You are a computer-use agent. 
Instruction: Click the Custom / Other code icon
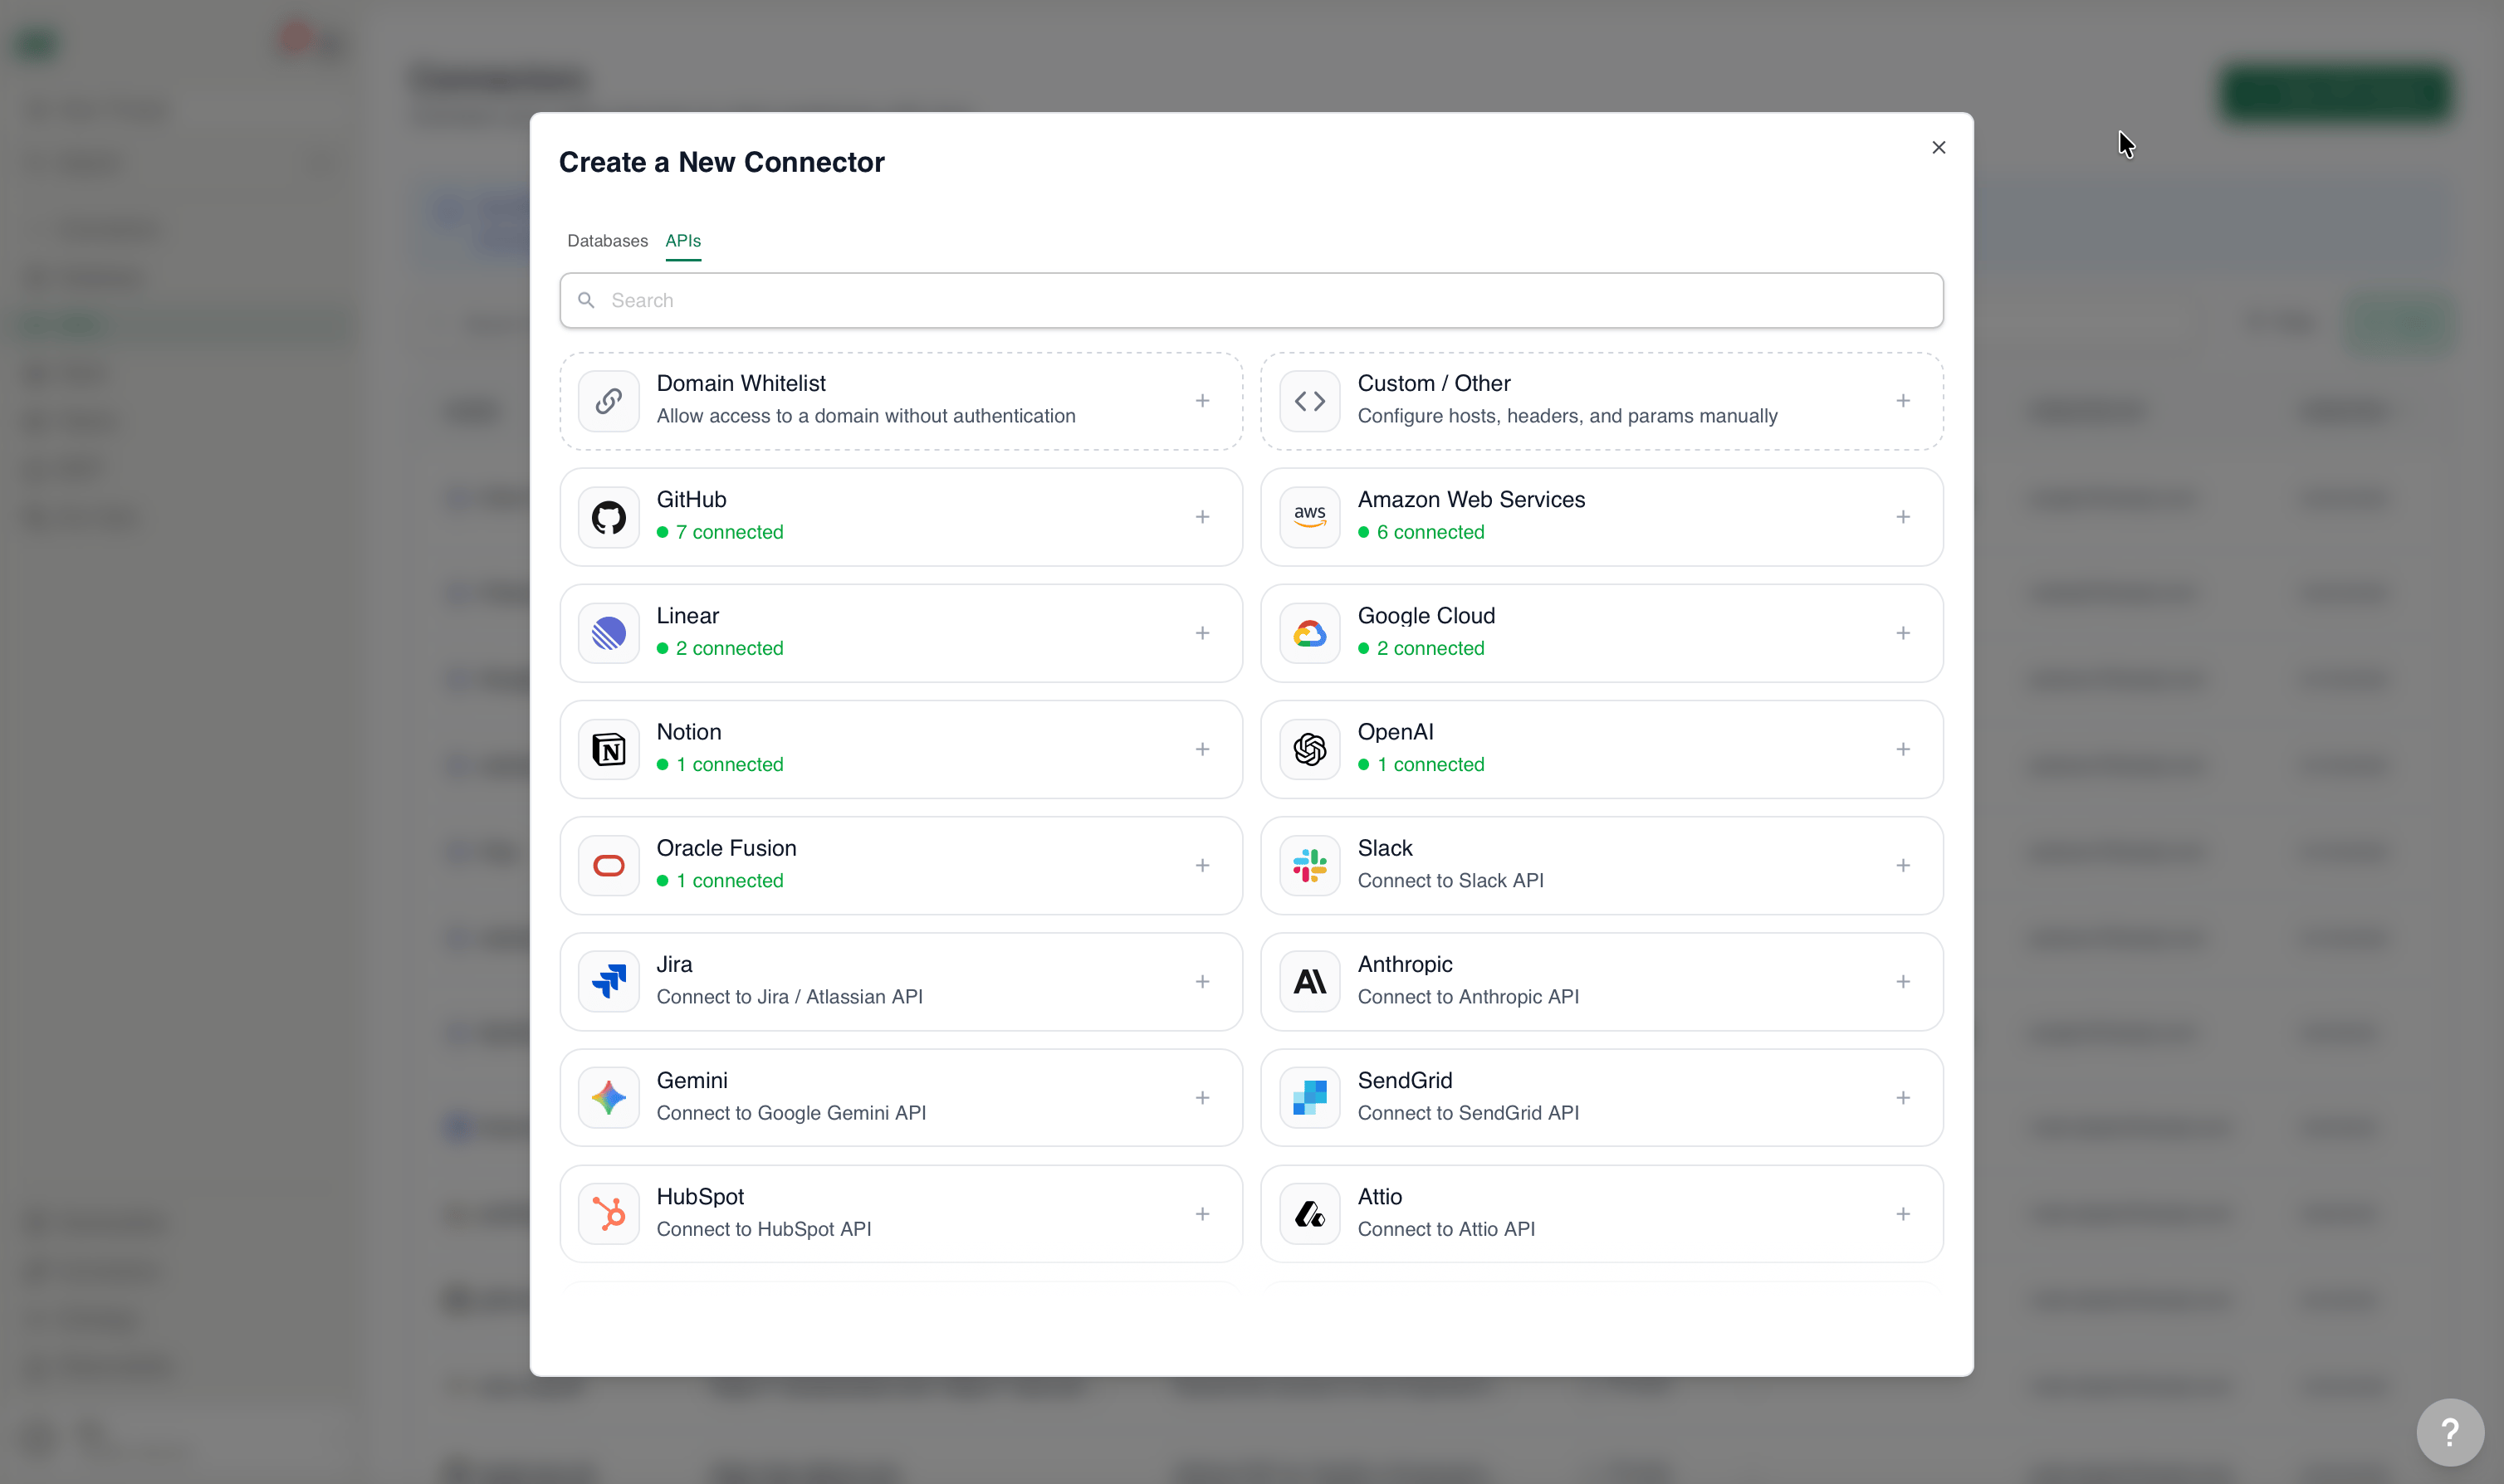(x=1310, y=401)
